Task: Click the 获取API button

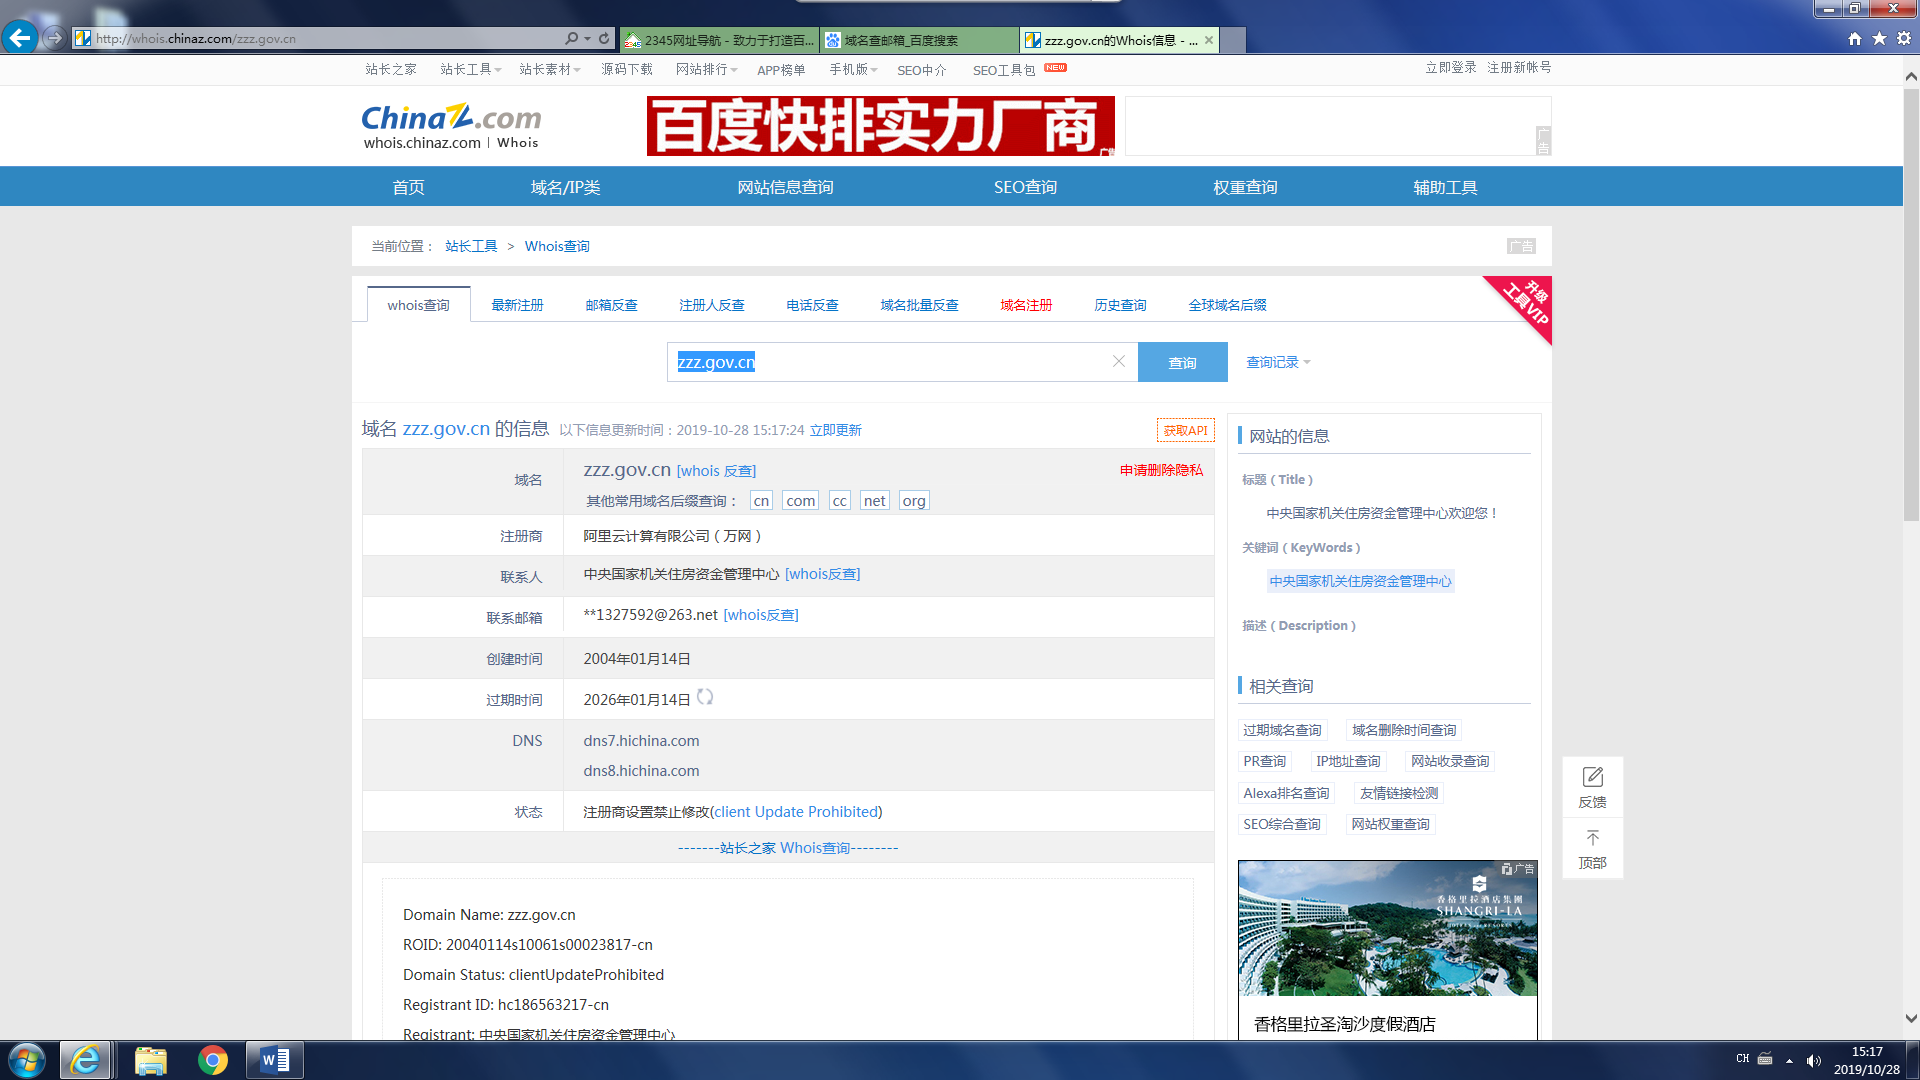Action: pyautogui.click(x=1185, y=430)
